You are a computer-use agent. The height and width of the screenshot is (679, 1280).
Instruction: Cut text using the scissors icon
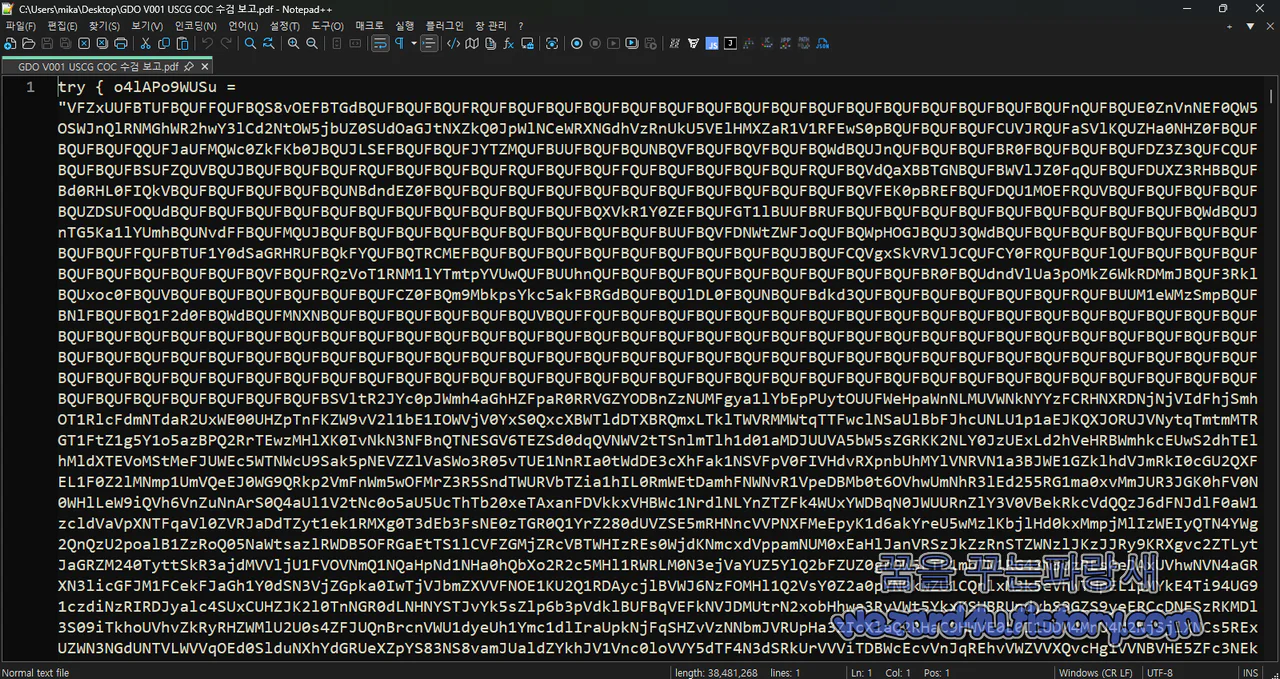coord(146,43)
